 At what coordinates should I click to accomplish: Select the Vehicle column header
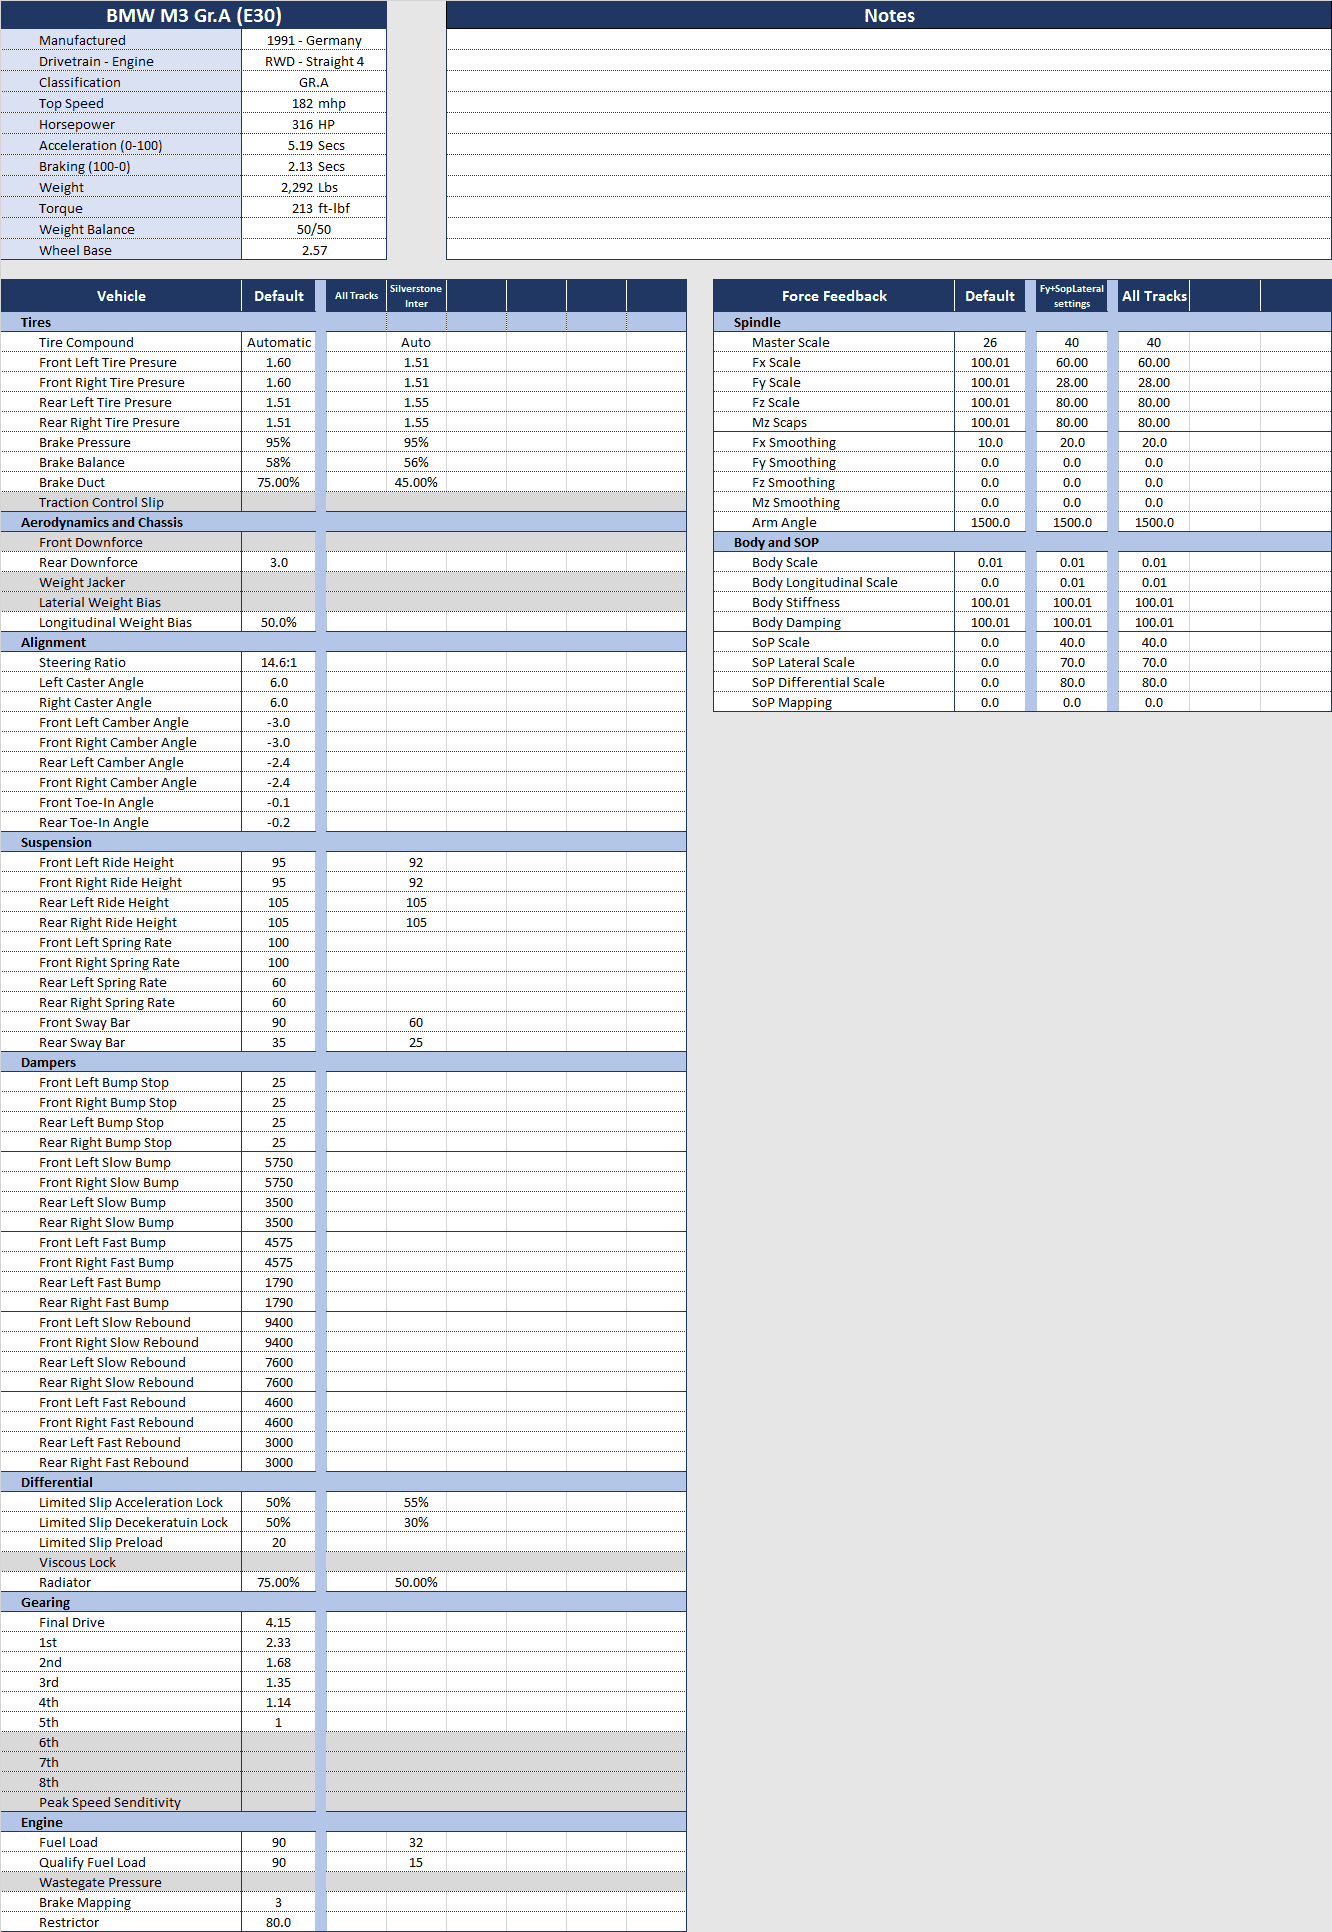(121, 296)
